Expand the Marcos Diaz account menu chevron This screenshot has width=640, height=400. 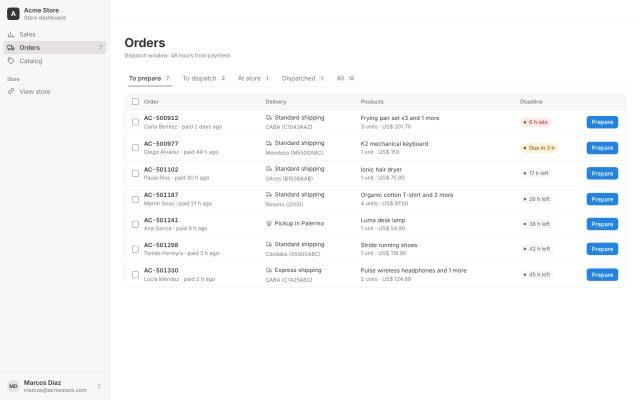[x=99, y=386]
